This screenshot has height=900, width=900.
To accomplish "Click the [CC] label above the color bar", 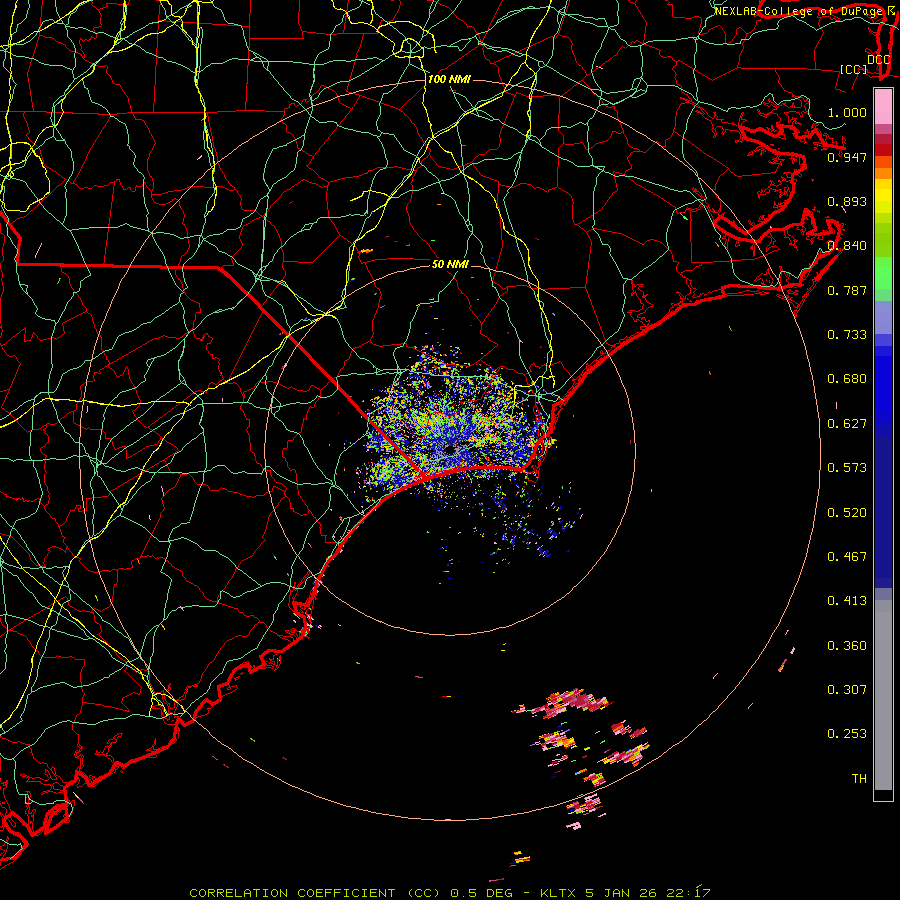I will pyautogui.click(x=854, y=69).
